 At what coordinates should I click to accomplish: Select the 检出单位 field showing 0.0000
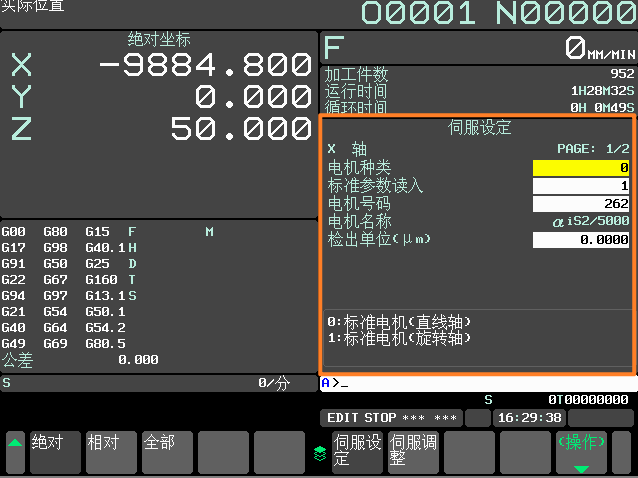pyautogui.click(x=581, y=240)
